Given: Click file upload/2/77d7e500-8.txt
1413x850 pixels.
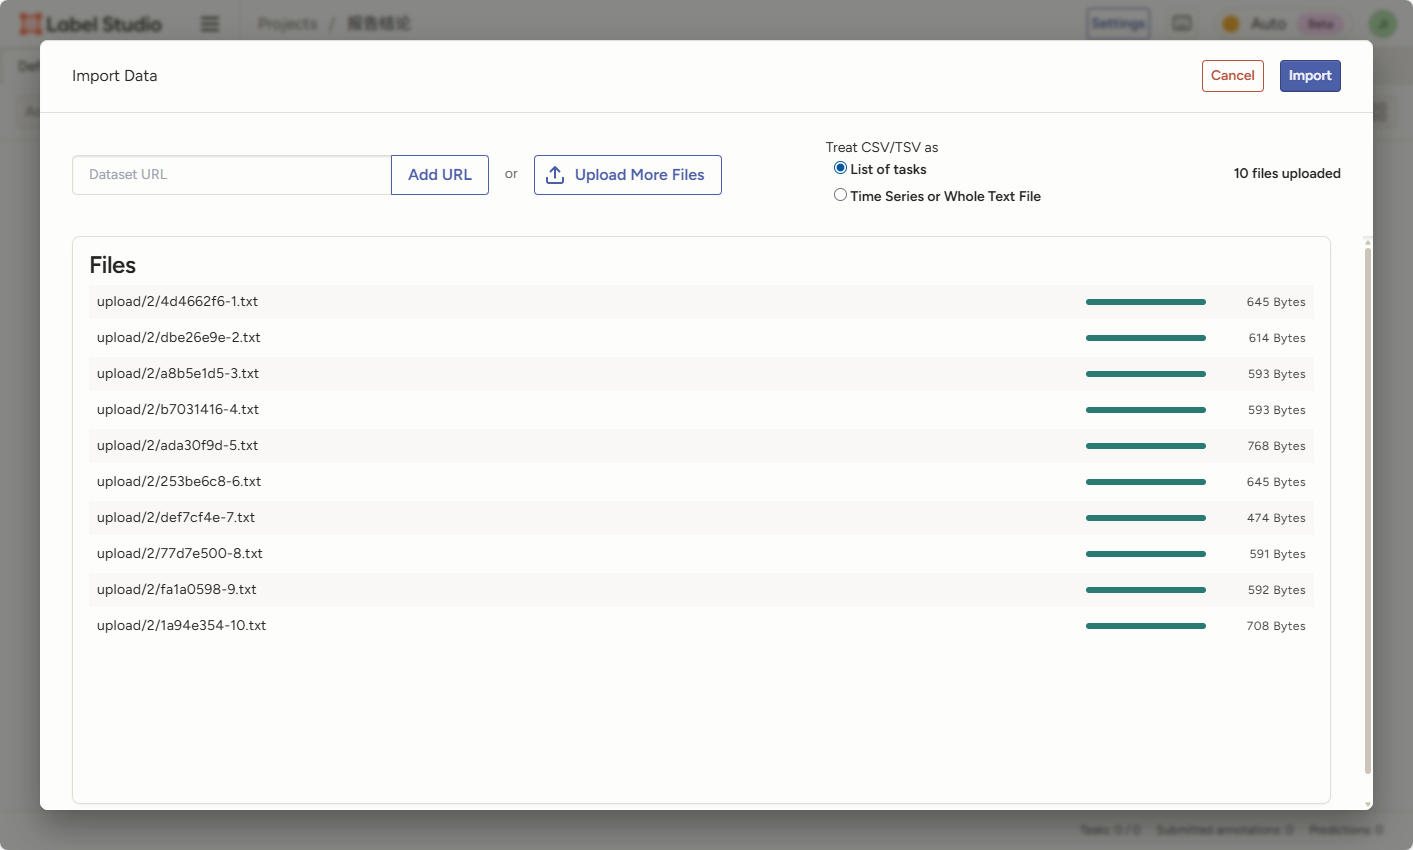Looking at the screenshot, I should [180, 553].
